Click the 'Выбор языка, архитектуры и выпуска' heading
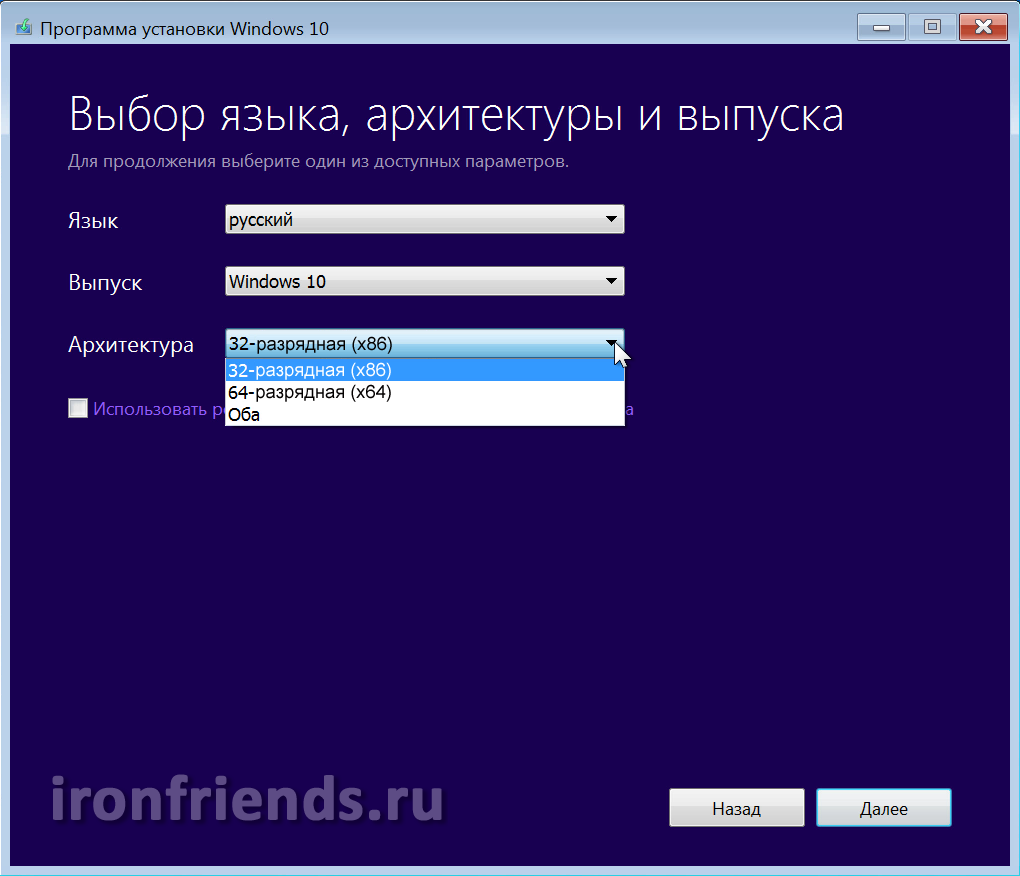 click(456, 115)
